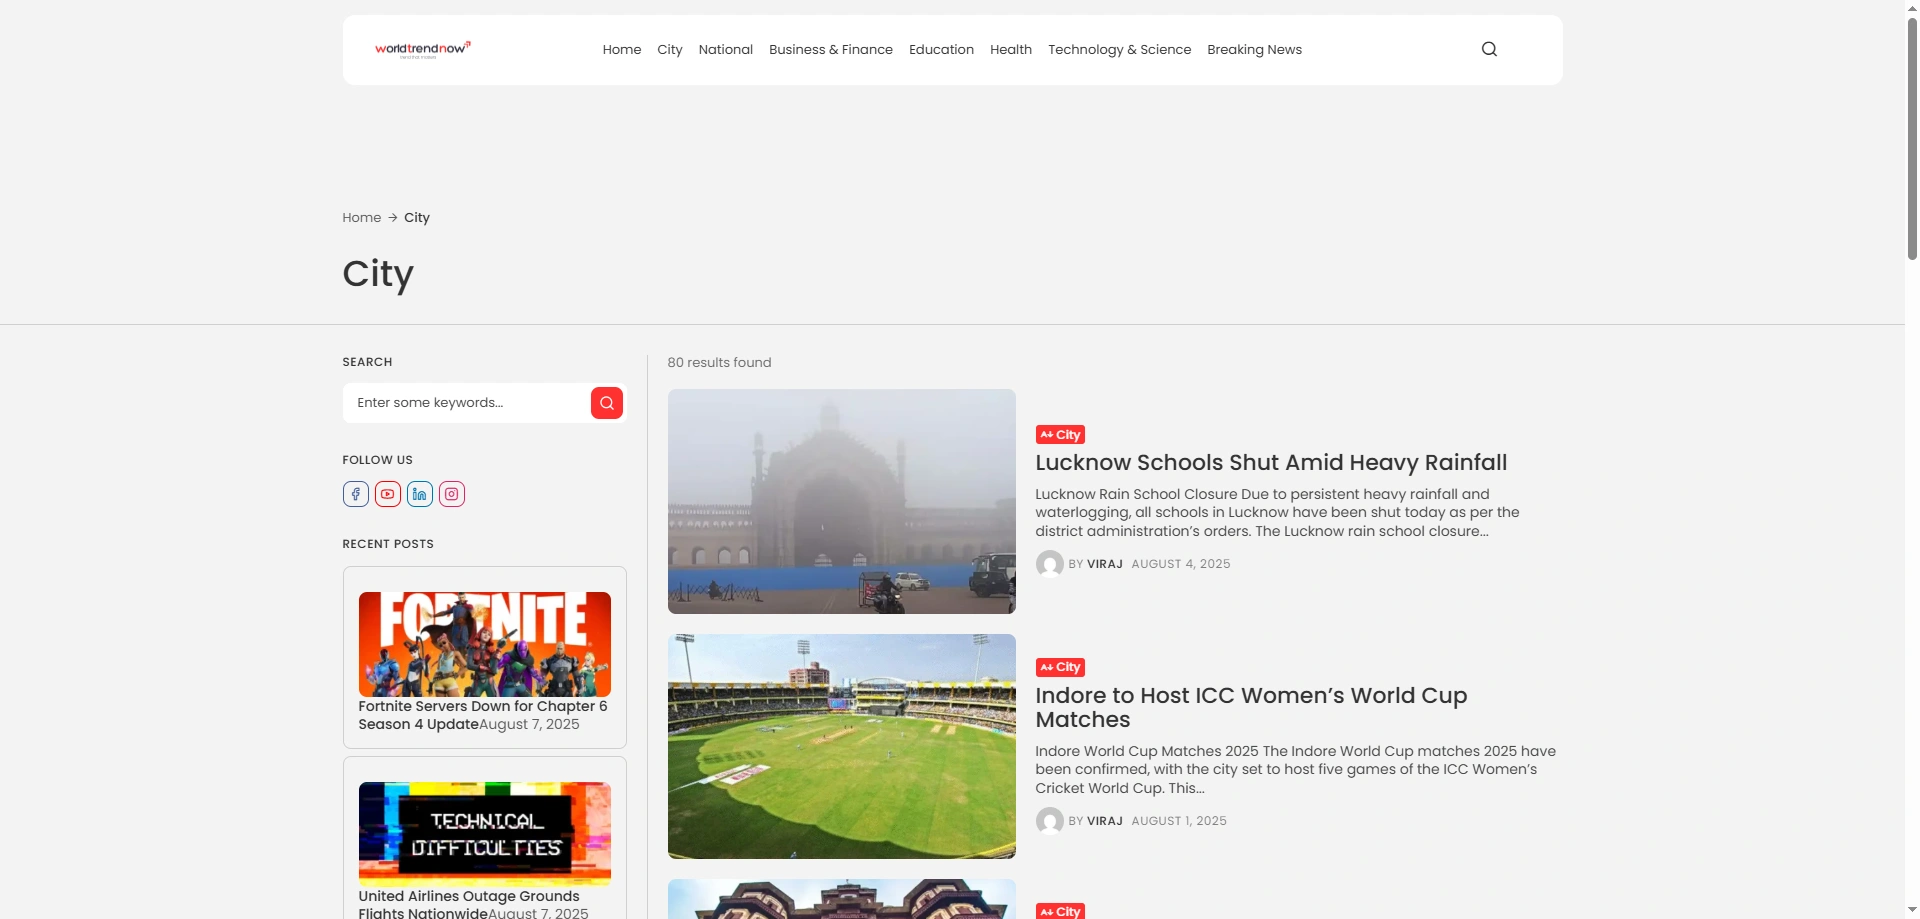The width and height of the screenshot is (1920, 919).
Task: Click AUGUST 1, 2025 date text
Action: [1179, 821]
